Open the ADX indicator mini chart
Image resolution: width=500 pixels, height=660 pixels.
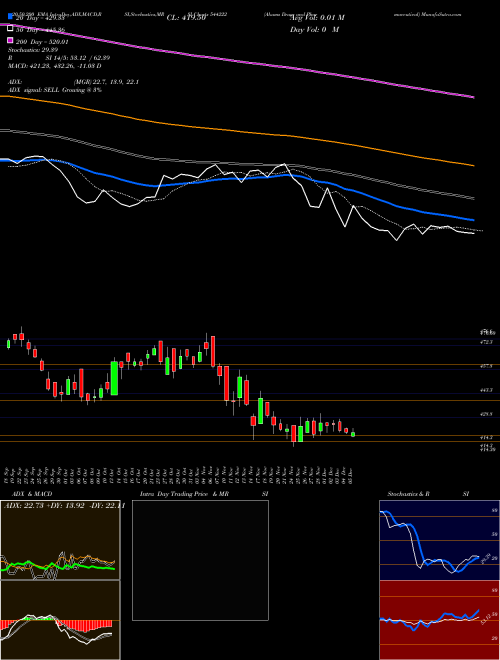tap(60, 540)
